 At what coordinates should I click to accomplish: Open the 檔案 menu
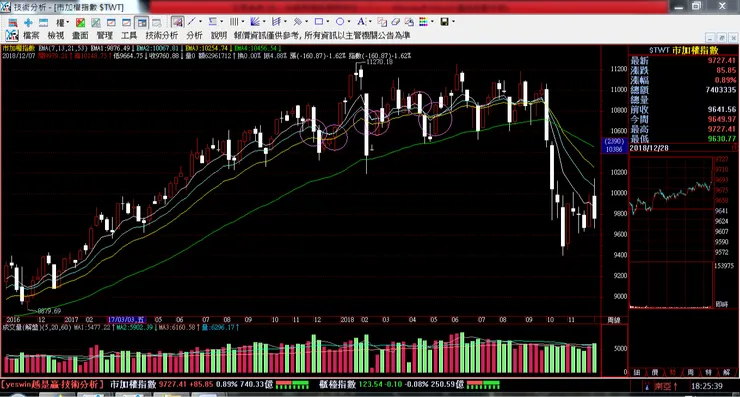31,35
